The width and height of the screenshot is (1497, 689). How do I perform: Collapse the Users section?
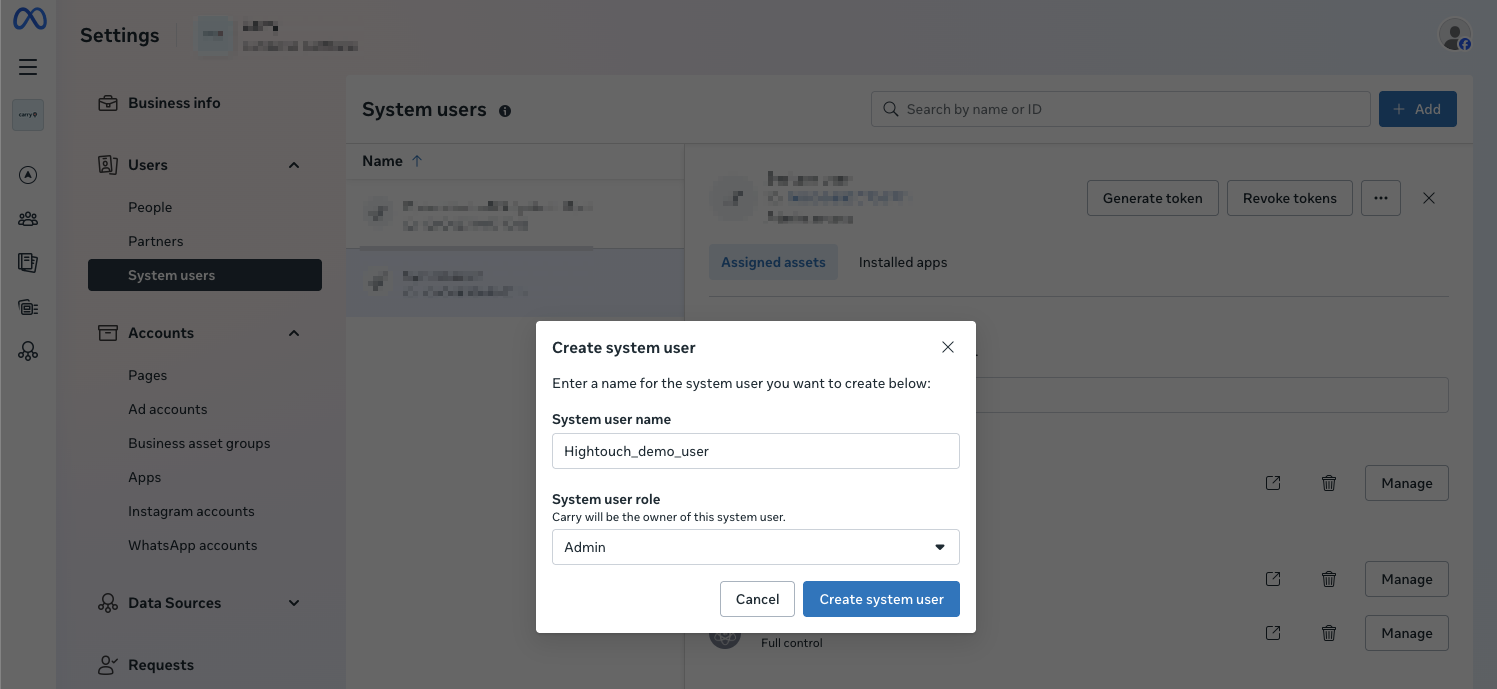pyautogui.click(x=293, y=164)
